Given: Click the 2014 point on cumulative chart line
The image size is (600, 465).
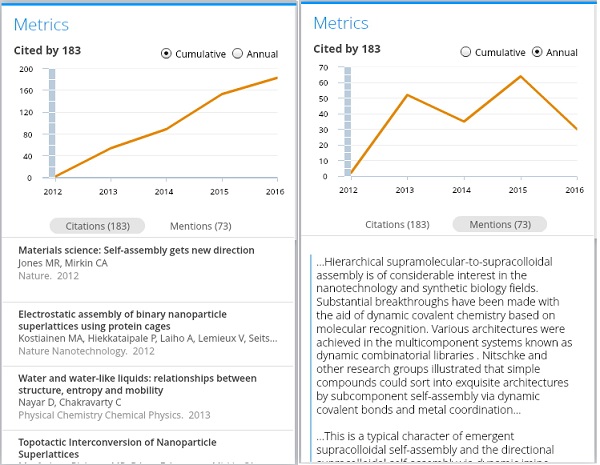Looking at the screenshot, I should pyautogui.click(x=166, y=129).
